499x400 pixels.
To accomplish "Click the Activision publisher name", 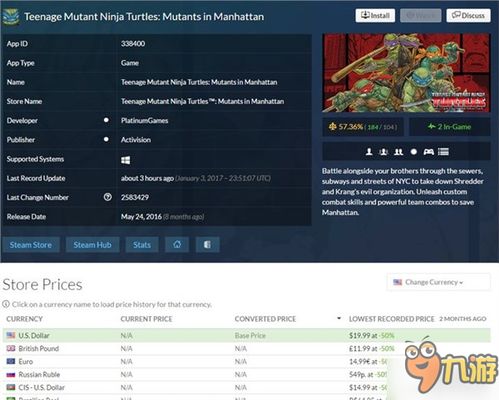I will [x=136, y=140].
